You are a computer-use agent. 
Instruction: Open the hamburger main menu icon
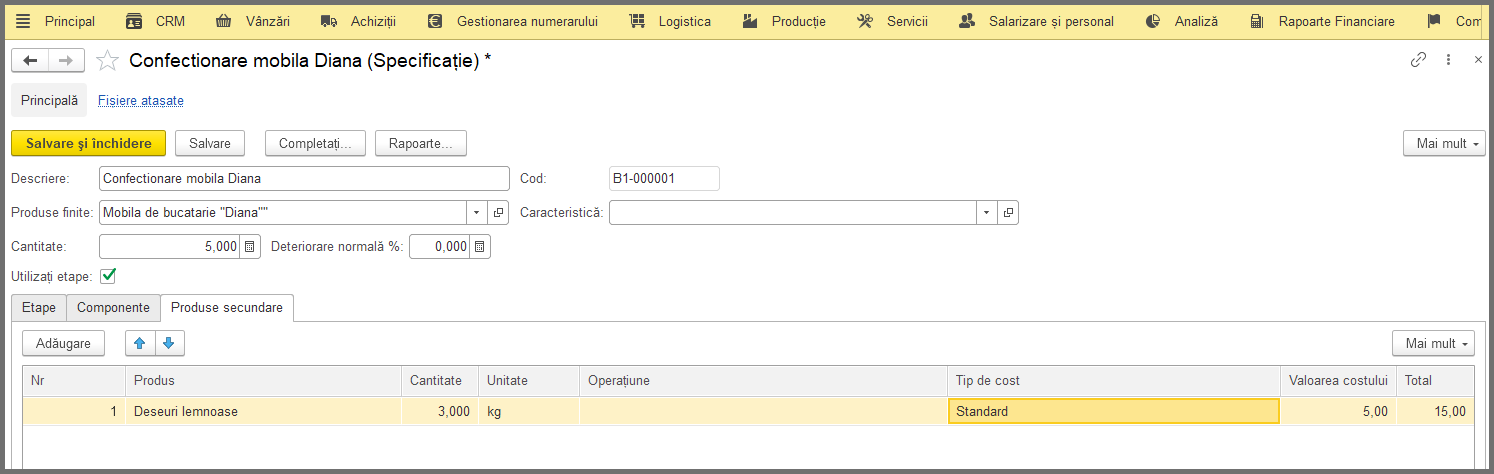pyautogui.click(x=24, y=21)
